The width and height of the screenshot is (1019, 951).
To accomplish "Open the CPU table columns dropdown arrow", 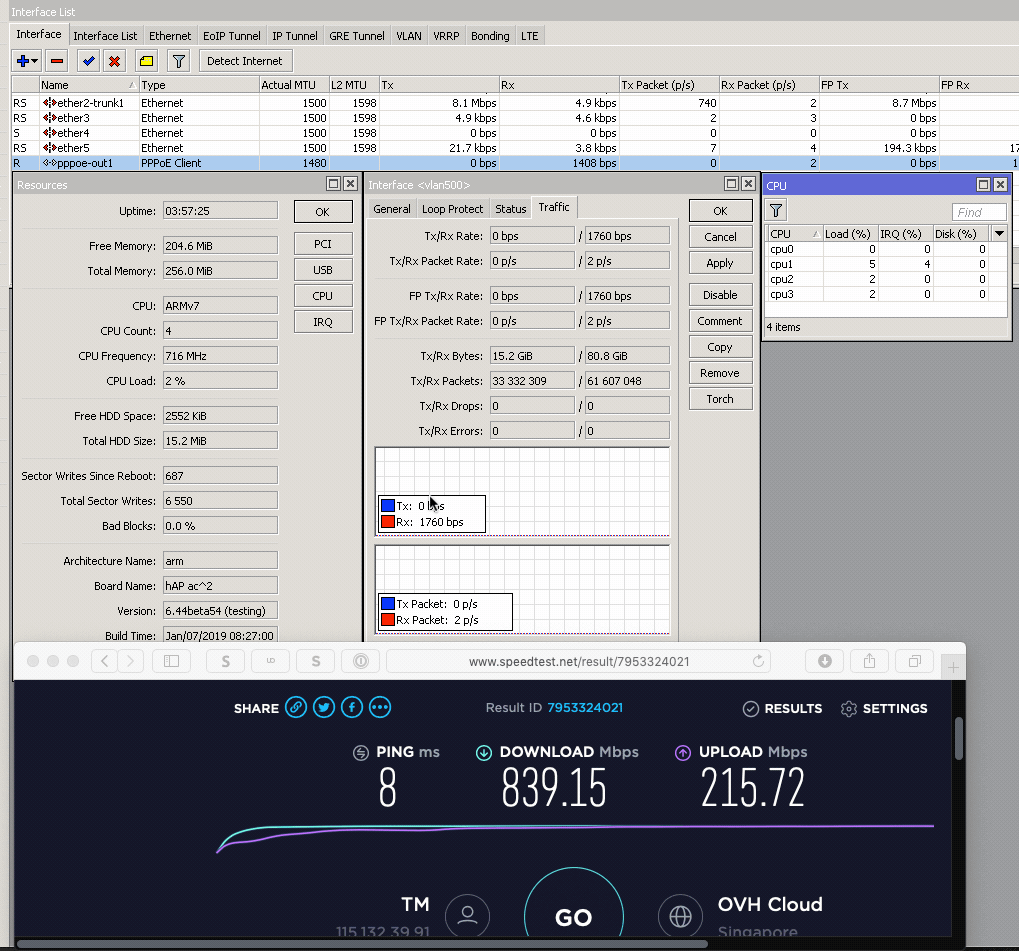I will point(998,234).
